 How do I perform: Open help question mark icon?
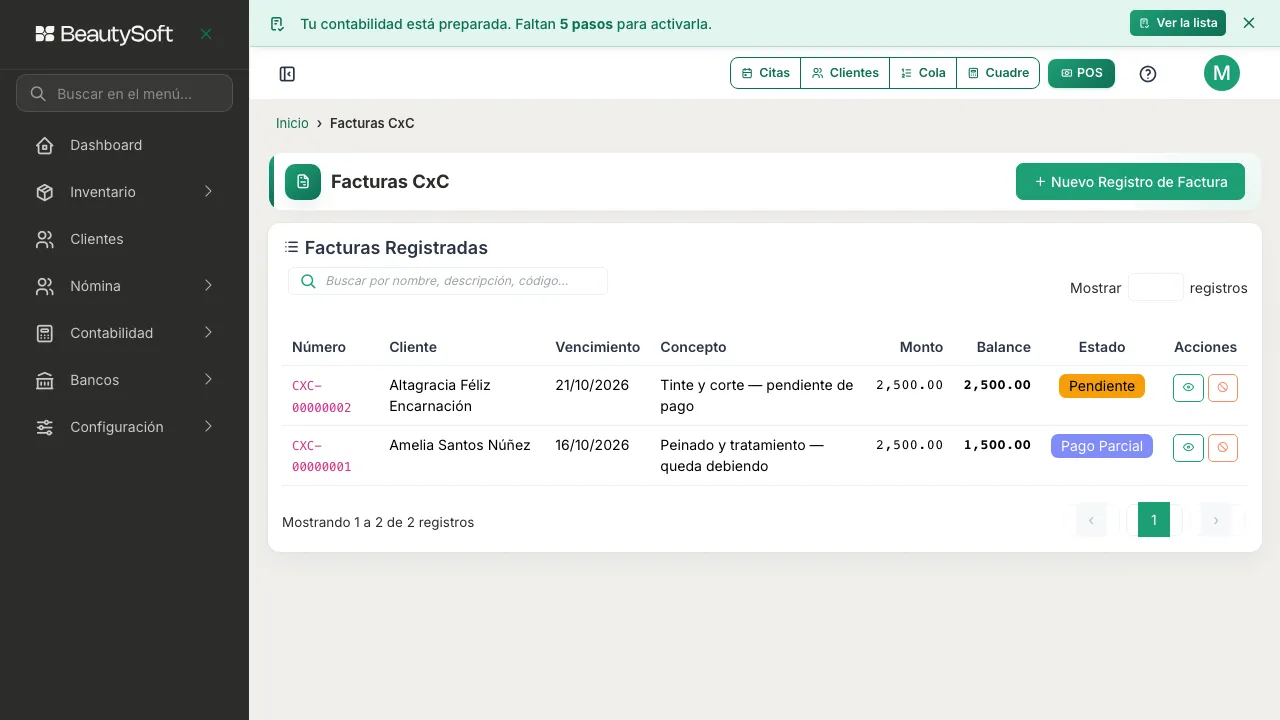point(1148,73)
